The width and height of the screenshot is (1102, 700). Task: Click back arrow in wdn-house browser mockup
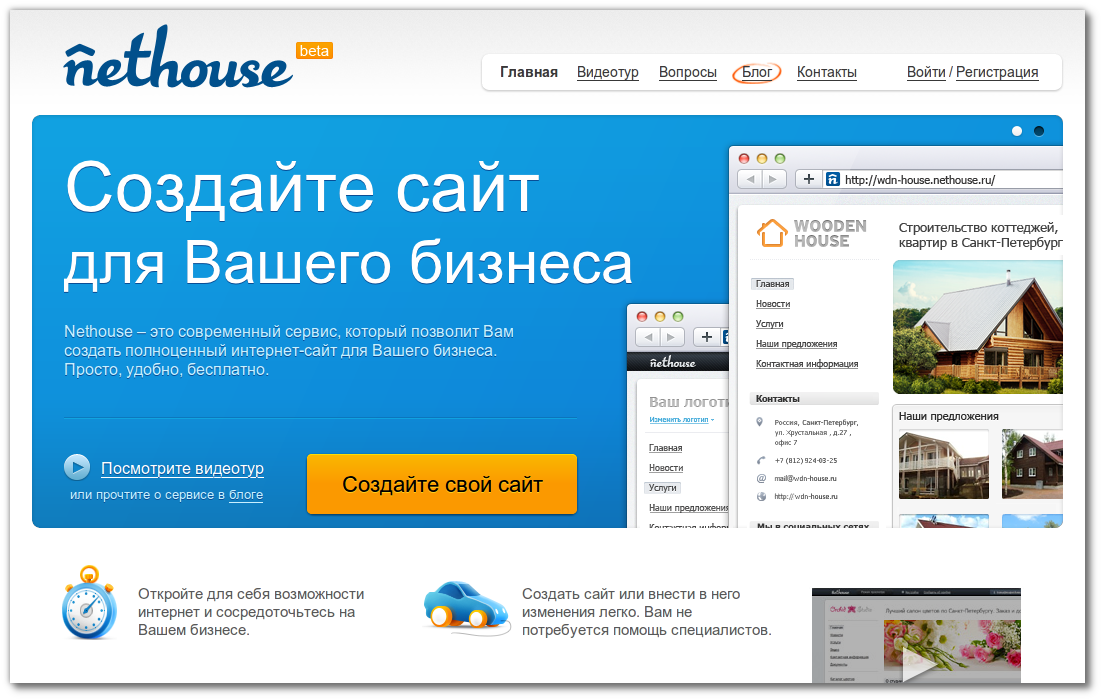[750, 179]
